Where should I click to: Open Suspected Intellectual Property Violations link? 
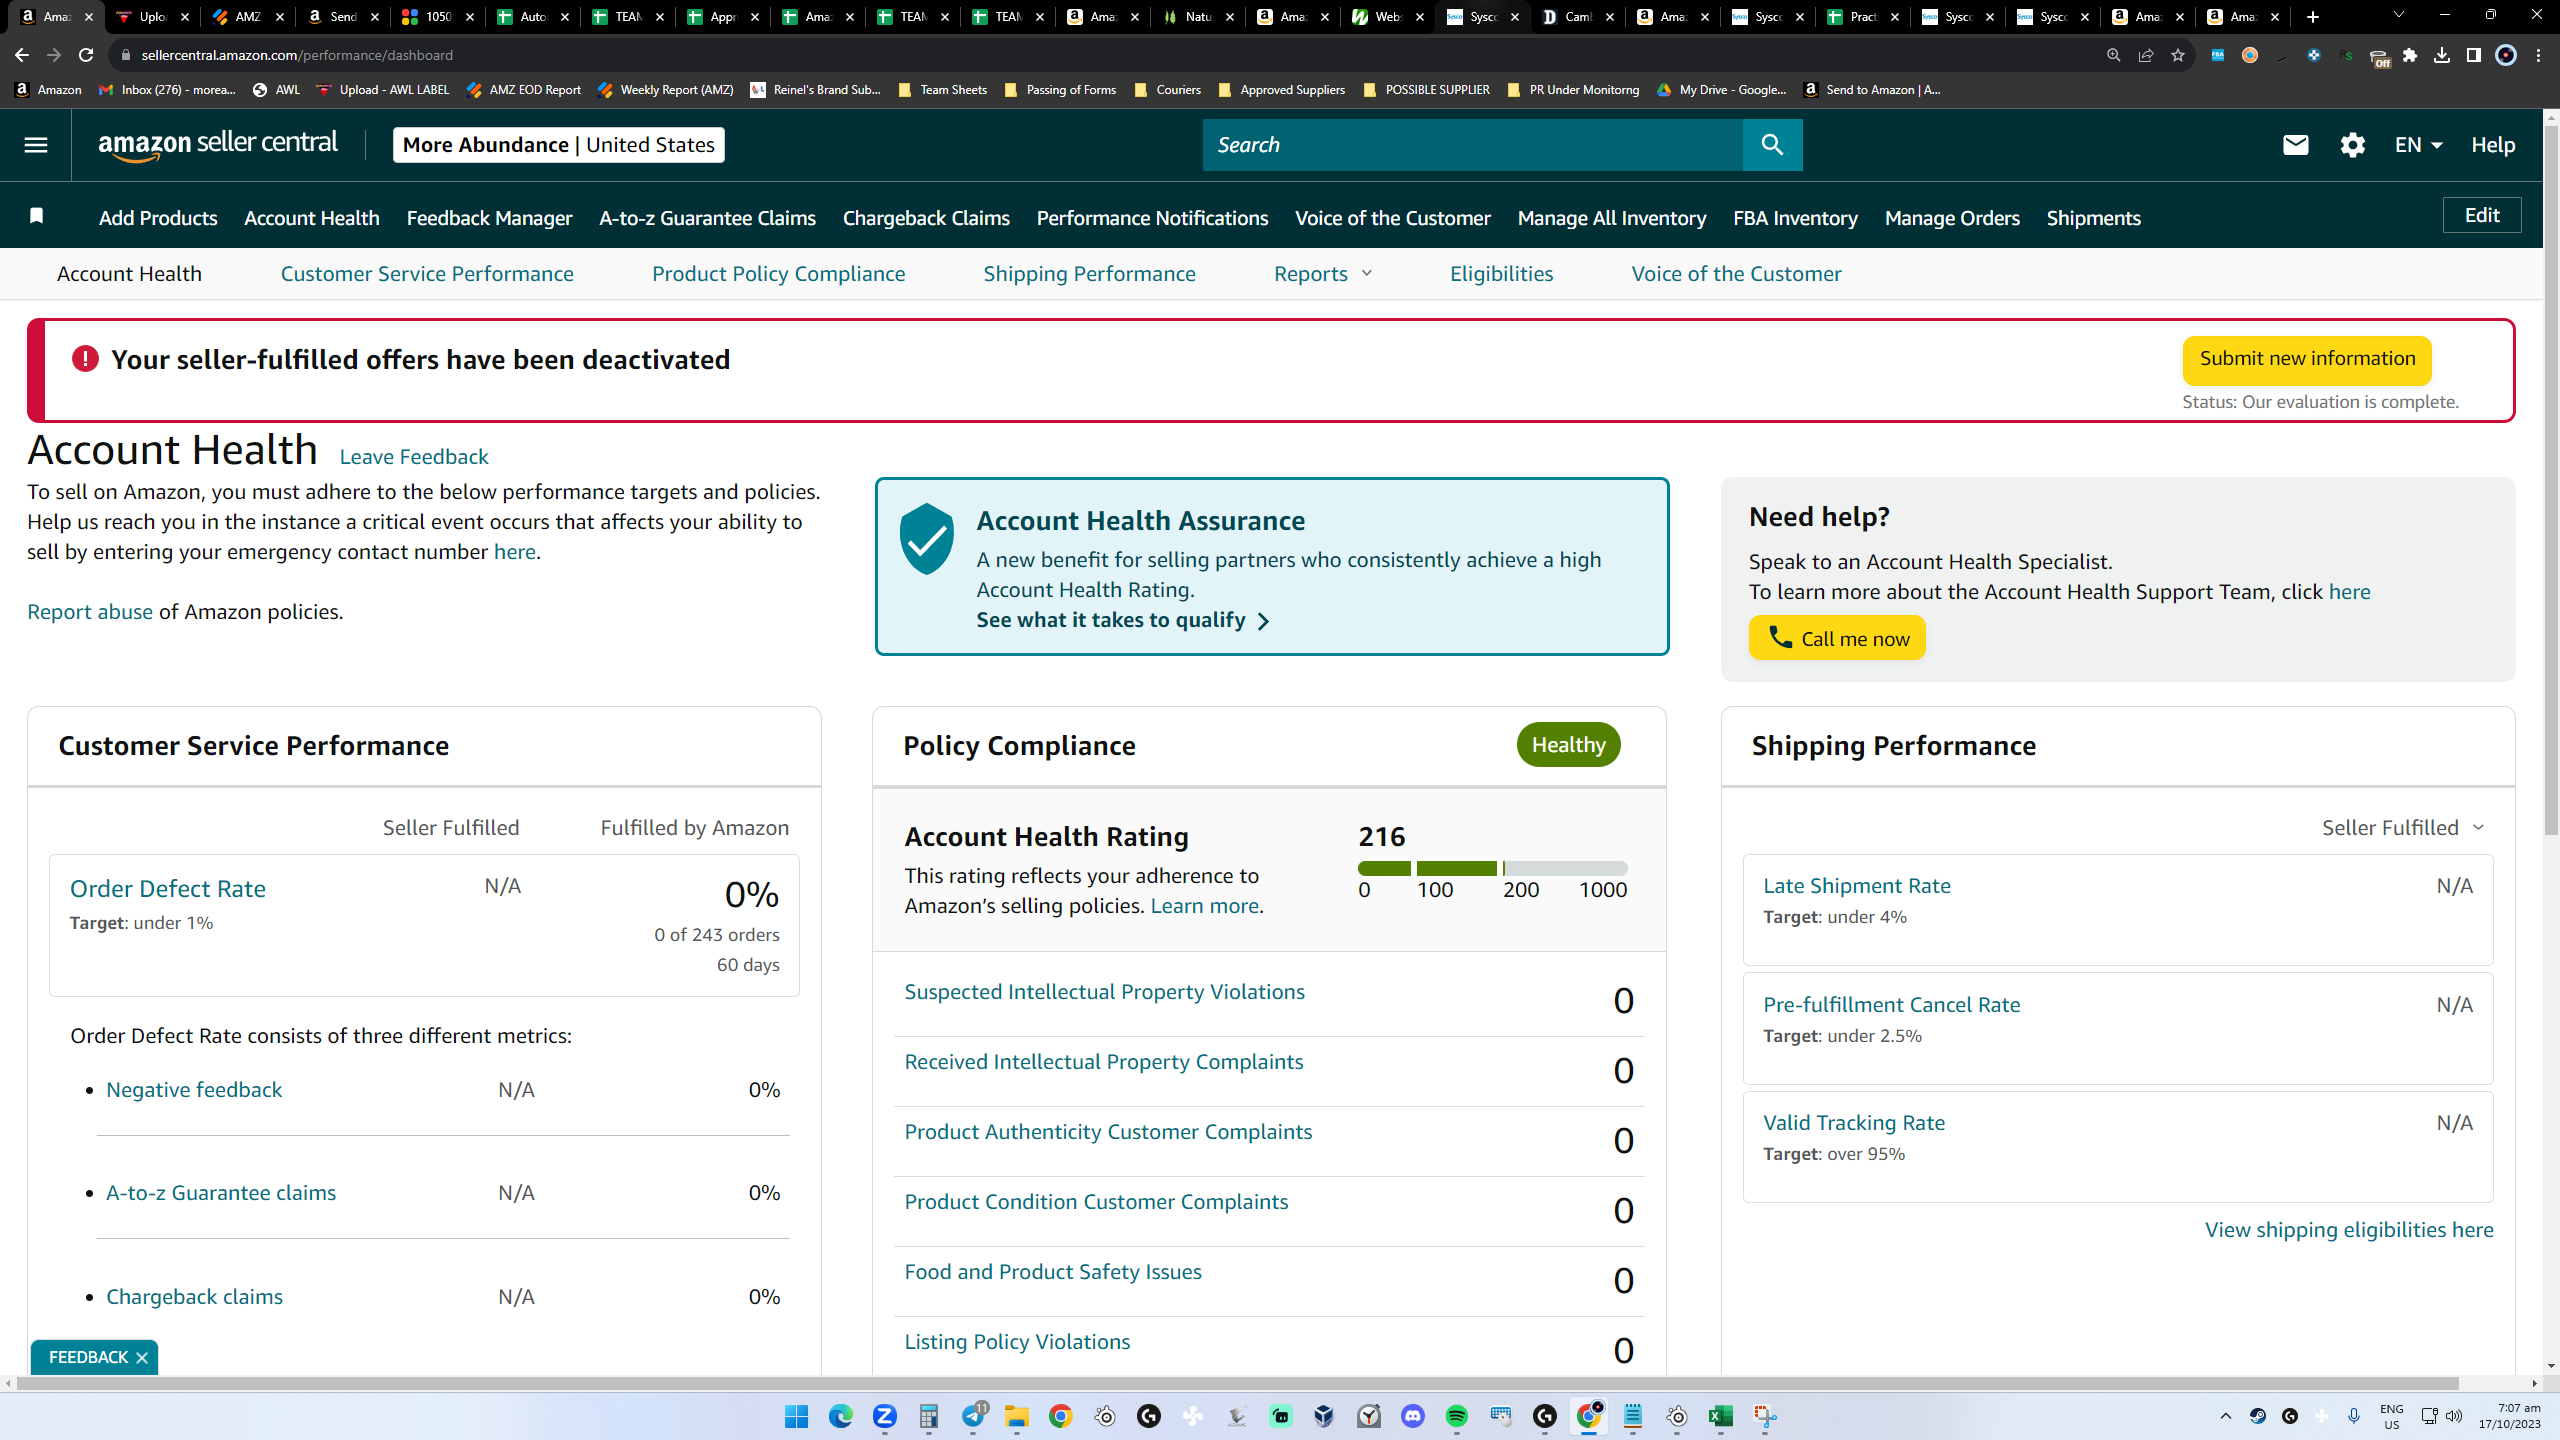point(1104,992)
